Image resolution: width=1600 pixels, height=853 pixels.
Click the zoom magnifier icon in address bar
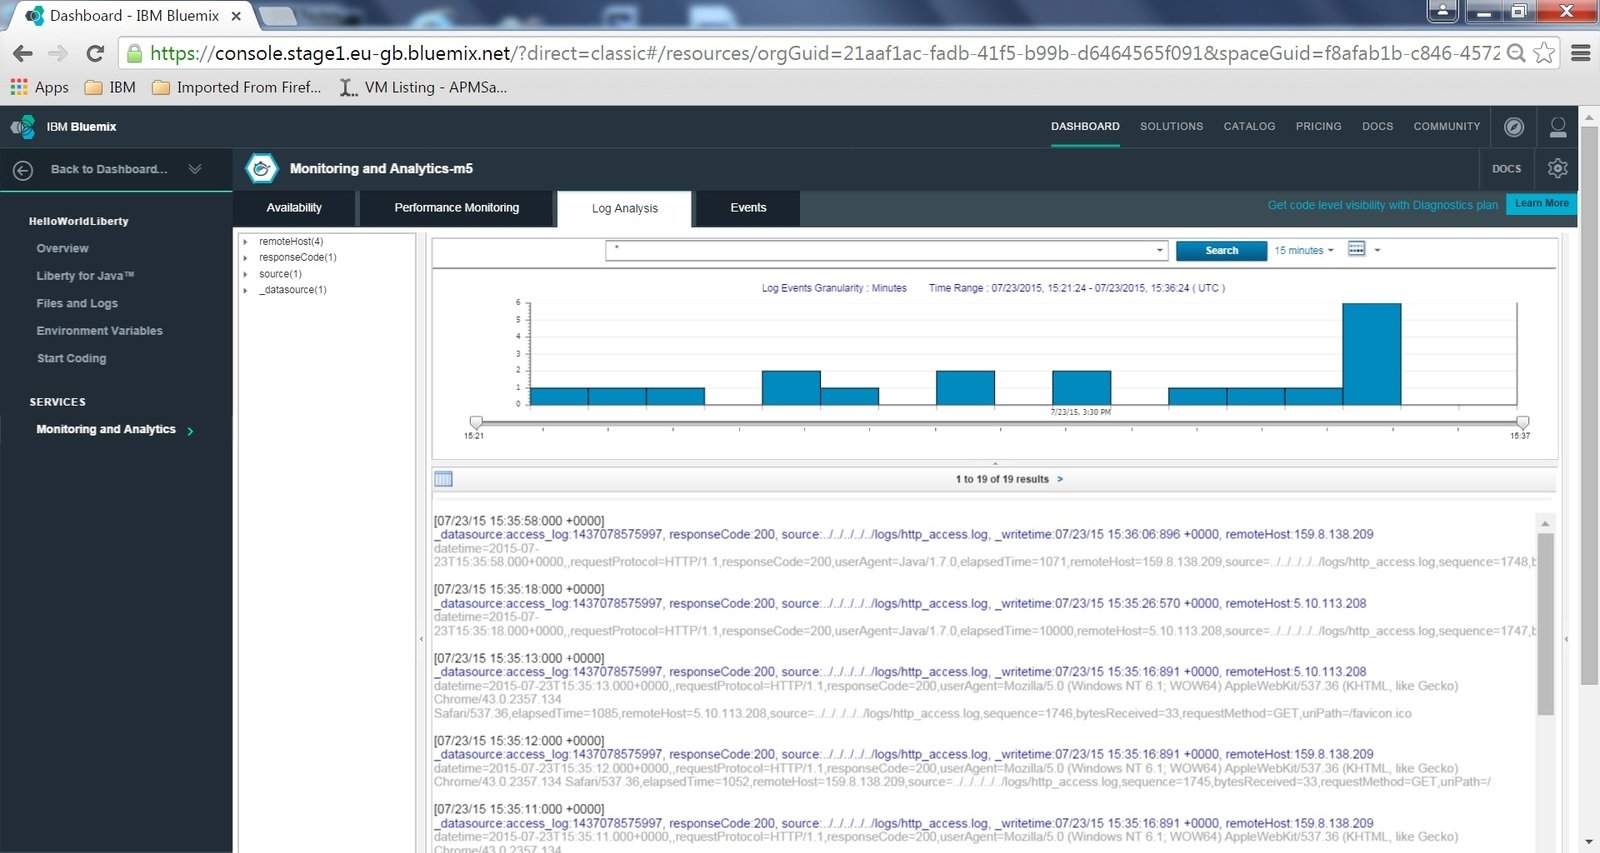point(1516,53)
